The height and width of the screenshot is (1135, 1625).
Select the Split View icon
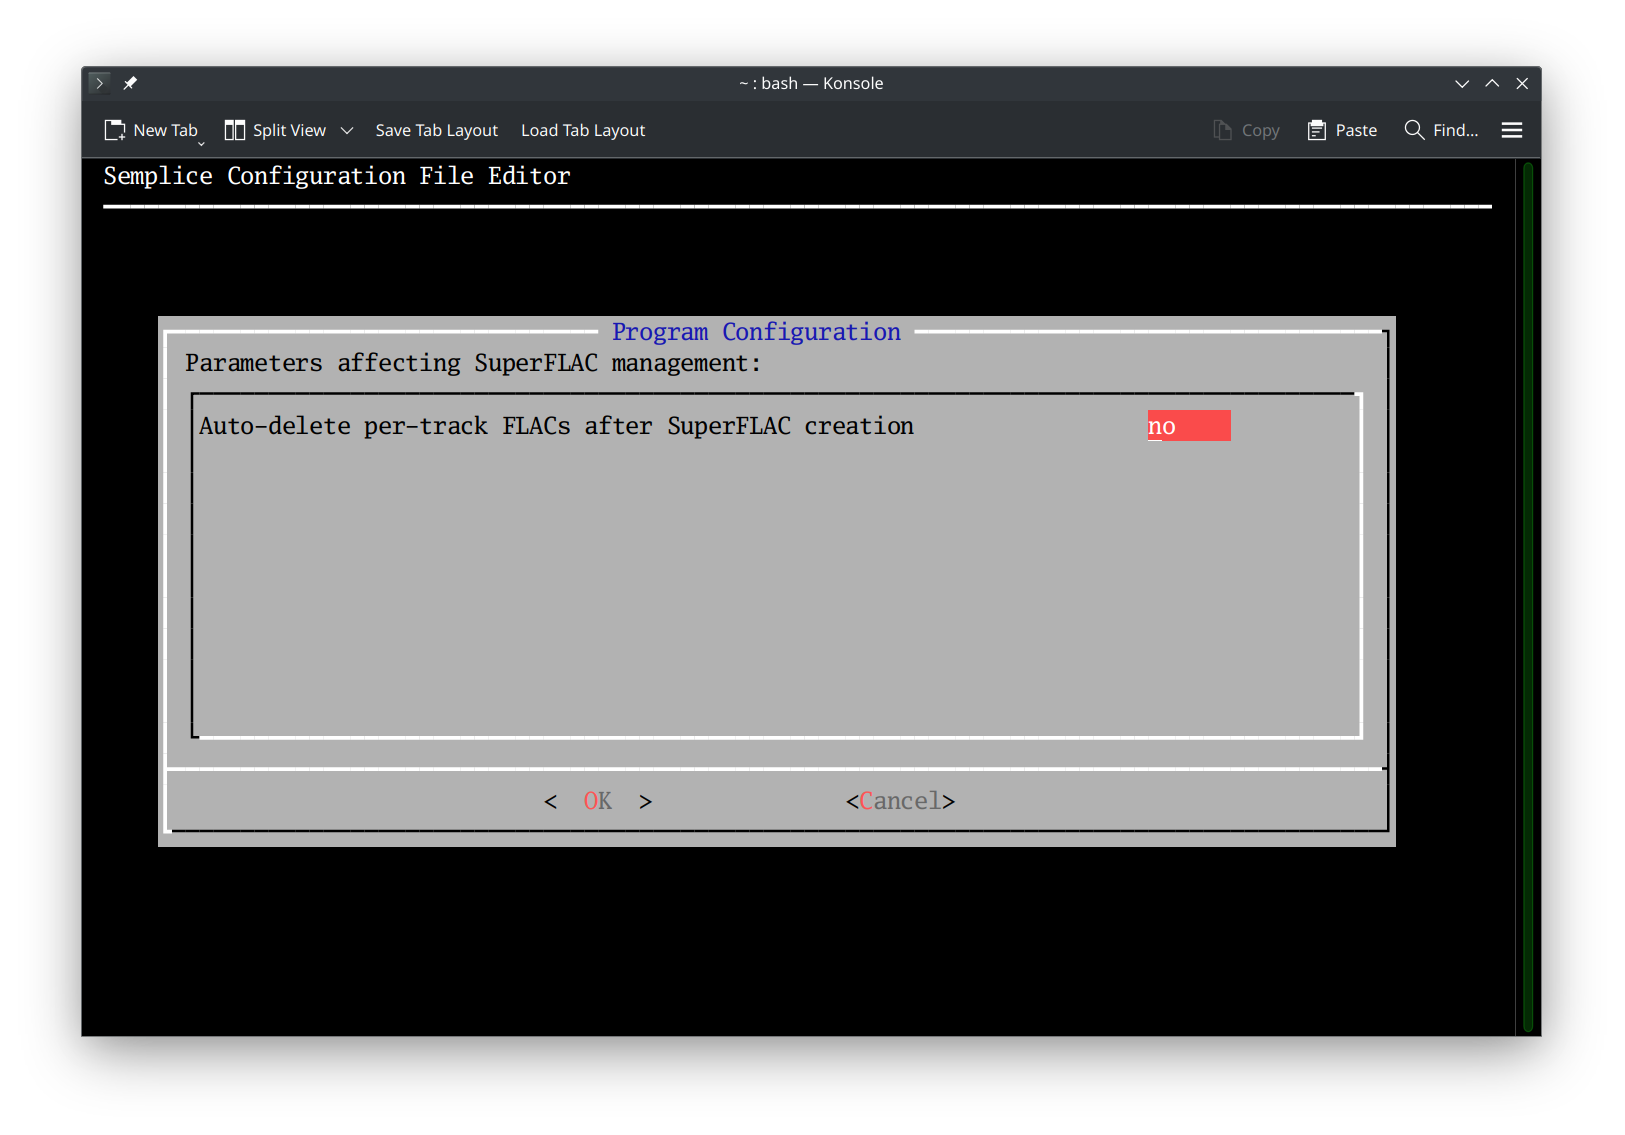[x=234, y=130]
